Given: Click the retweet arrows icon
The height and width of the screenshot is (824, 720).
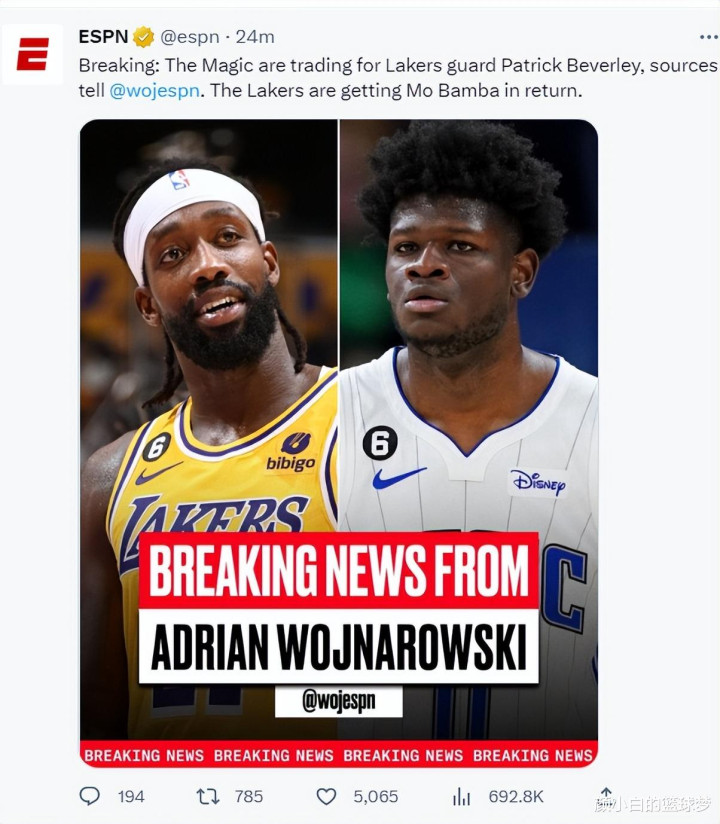Looking at the screenshot, I should [x=208, y=797].
